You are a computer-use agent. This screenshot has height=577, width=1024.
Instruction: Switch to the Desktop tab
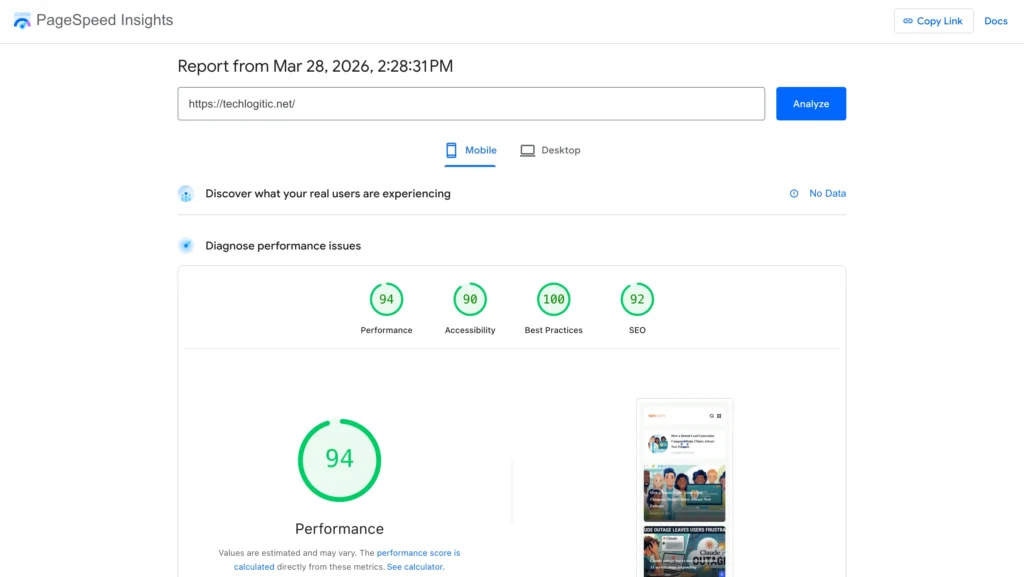click(551, 150)
